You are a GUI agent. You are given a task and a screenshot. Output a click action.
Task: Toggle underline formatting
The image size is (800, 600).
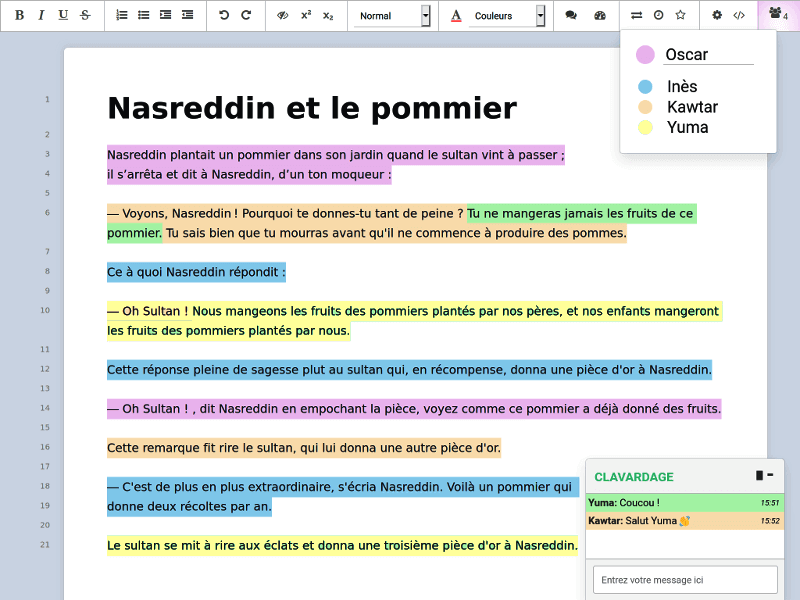click(63, 15)
